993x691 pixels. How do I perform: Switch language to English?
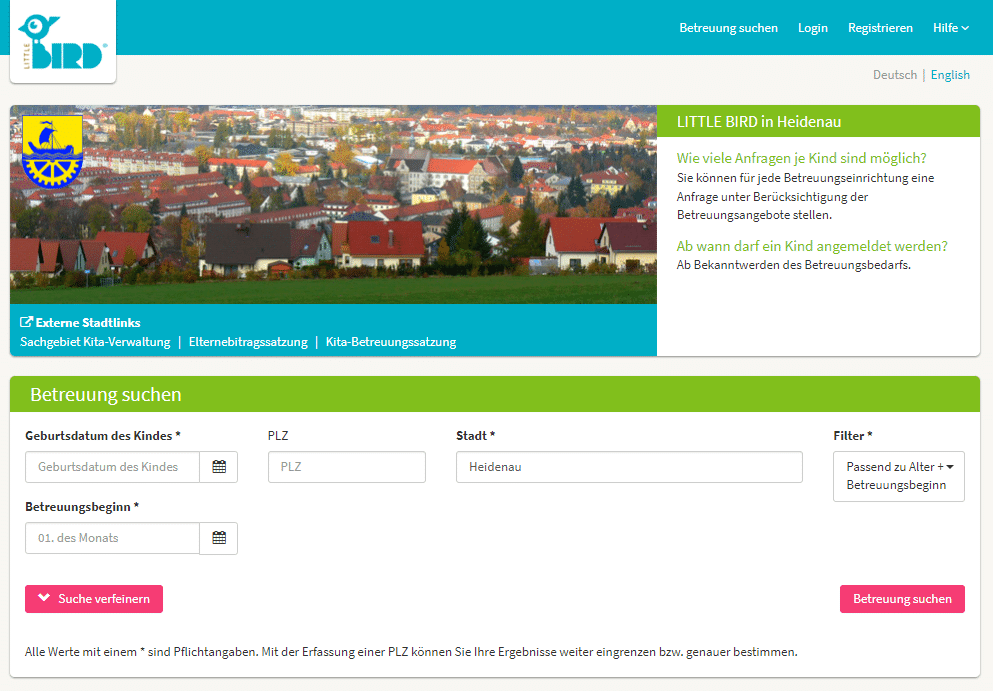pos(950,75)
